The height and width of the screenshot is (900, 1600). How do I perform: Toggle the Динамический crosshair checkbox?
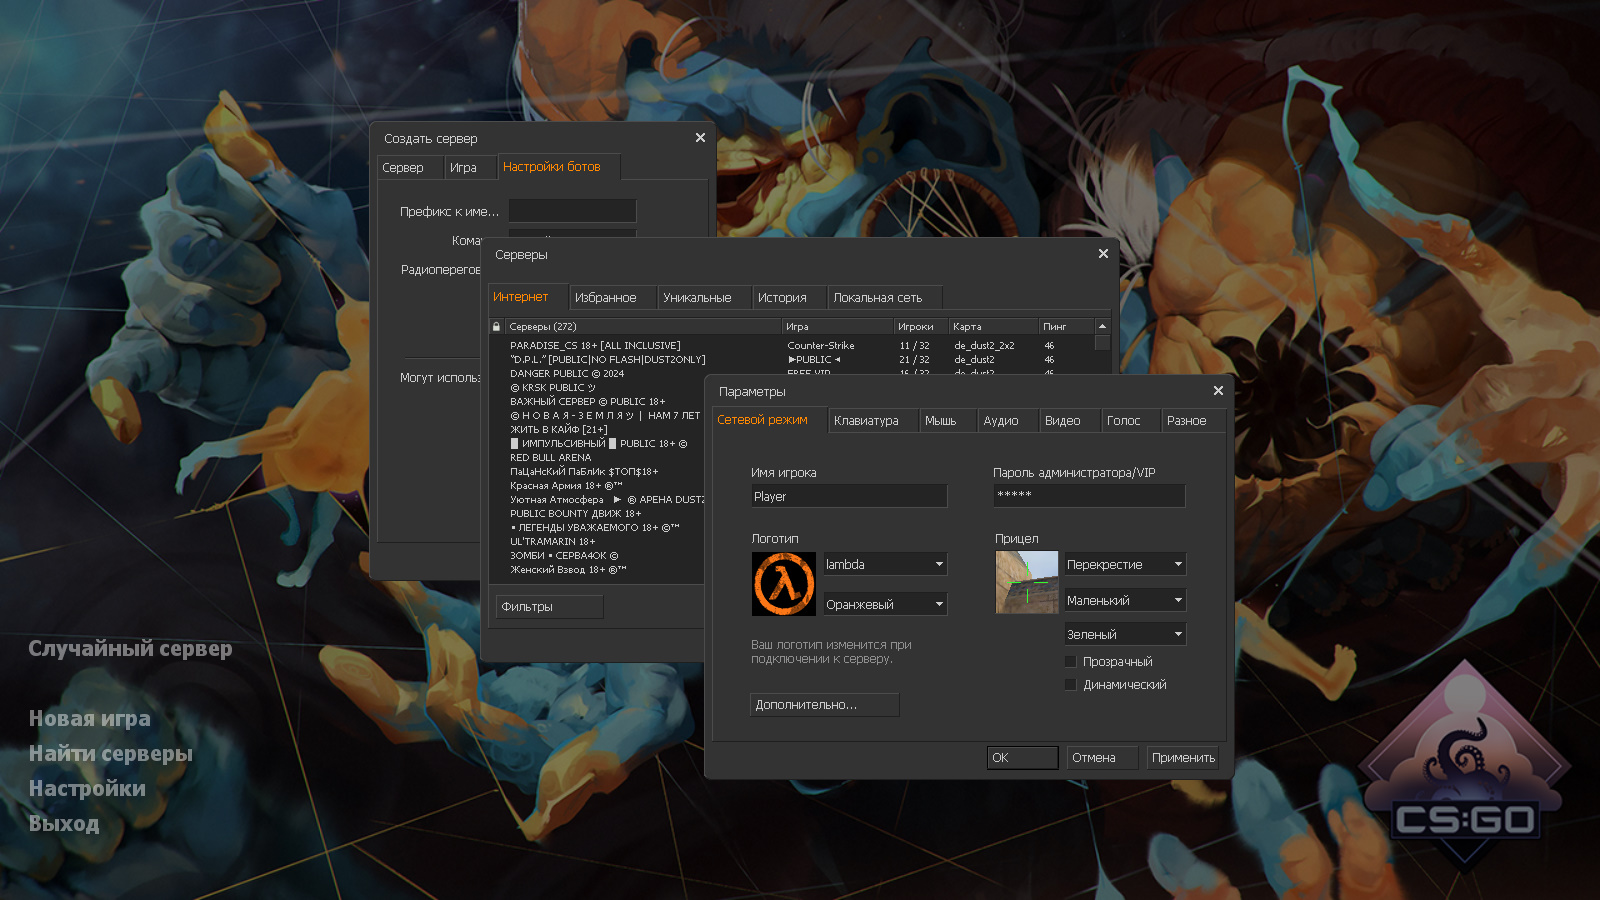click(1071, 685)
